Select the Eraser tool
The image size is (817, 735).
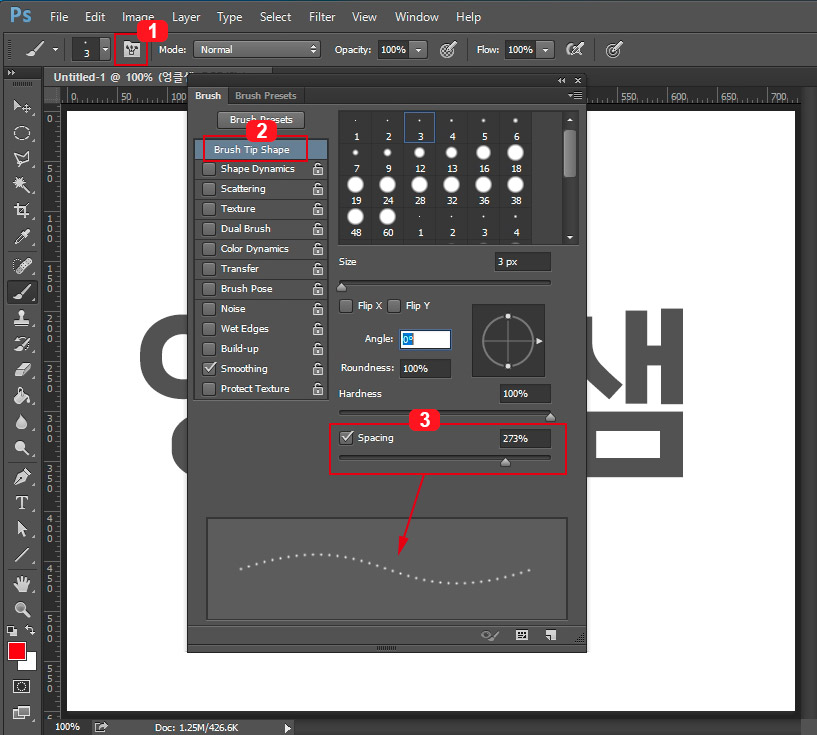pos(21,370)
